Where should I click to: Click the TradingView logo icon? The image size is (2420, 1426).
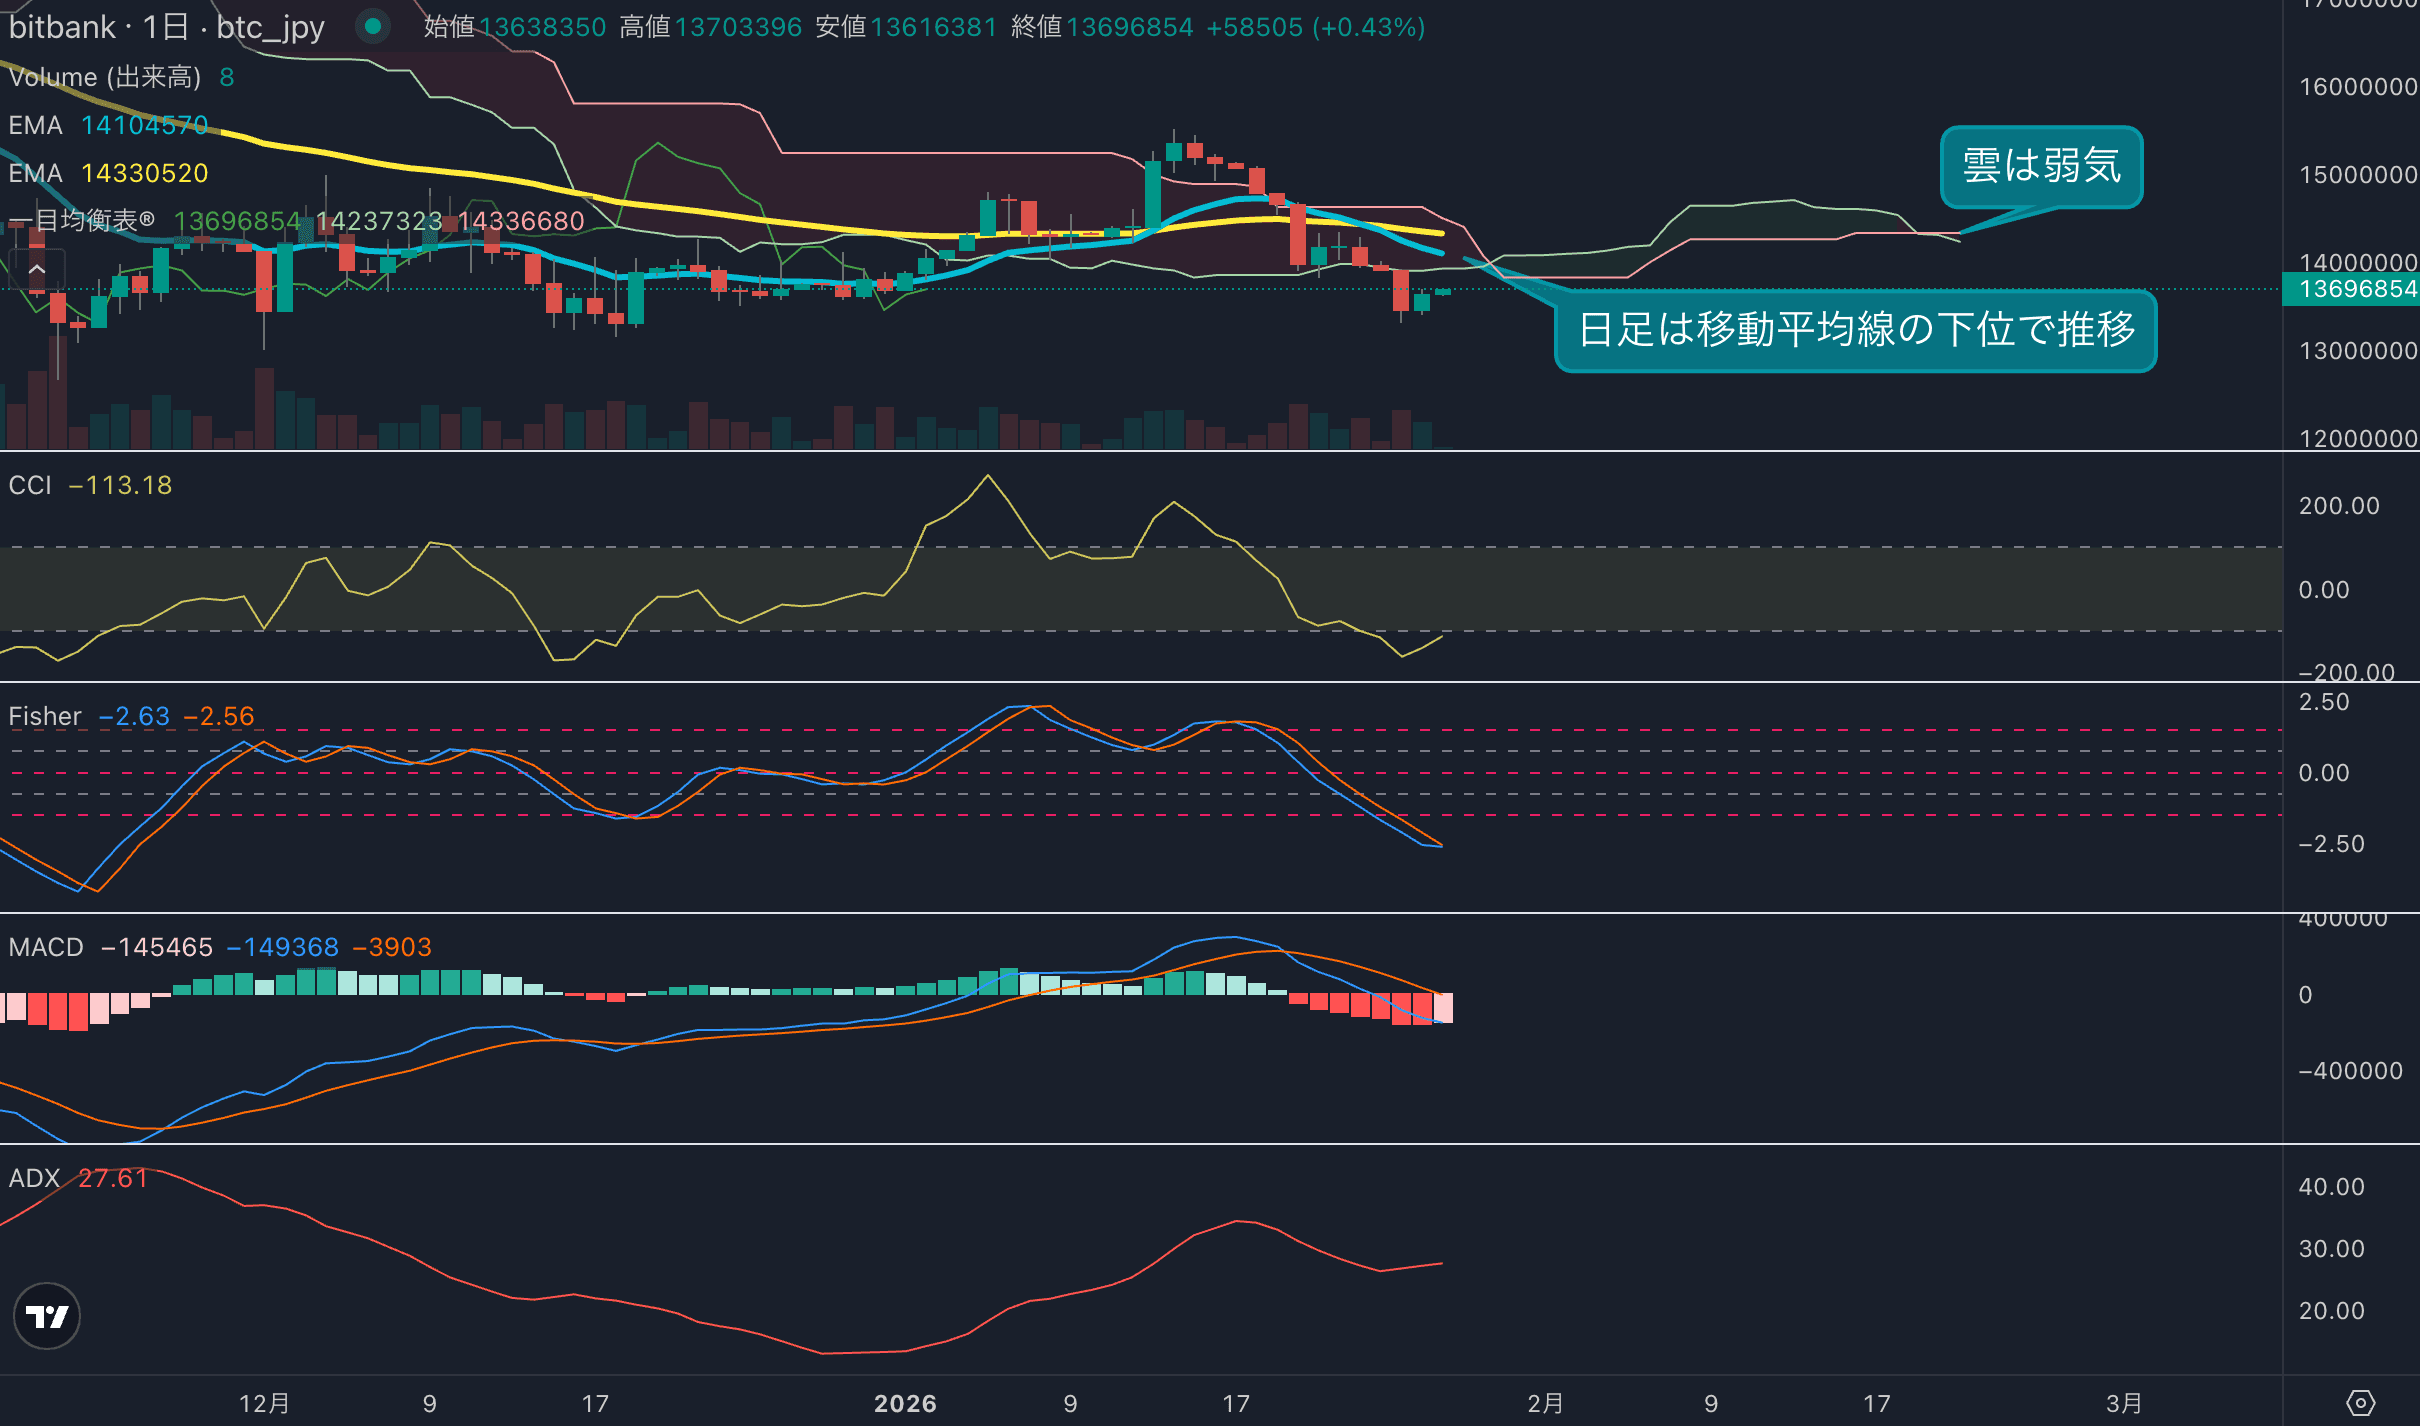[47, 1316]
